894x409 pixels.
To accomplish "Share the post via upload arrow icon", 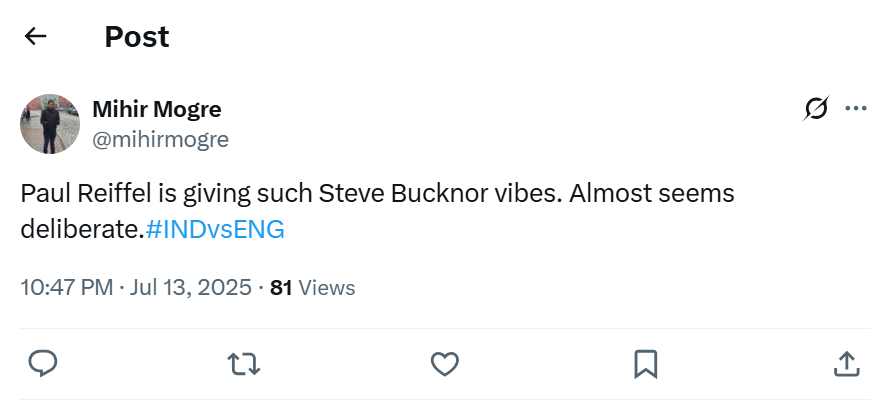I will (846, 363).
